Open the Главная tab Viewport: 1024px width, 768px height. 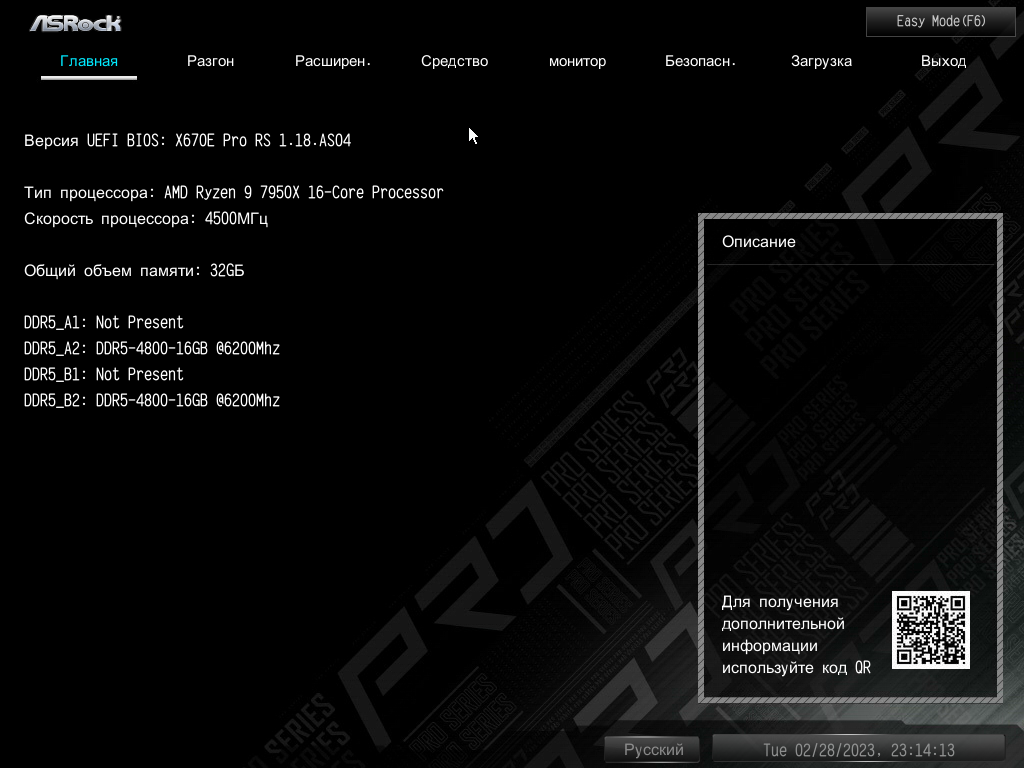tap(89, 61)
